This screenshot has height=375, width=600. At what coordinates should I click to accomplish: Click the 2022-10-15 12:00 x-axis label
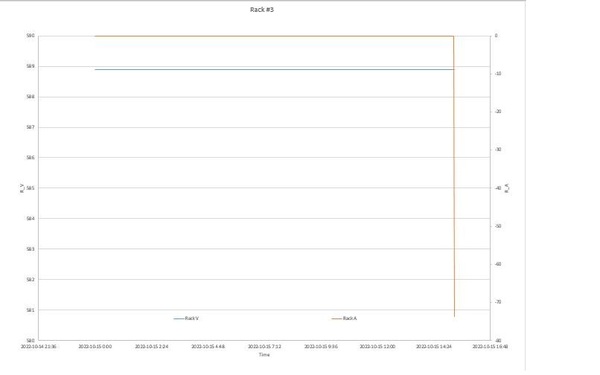point(377,347)
